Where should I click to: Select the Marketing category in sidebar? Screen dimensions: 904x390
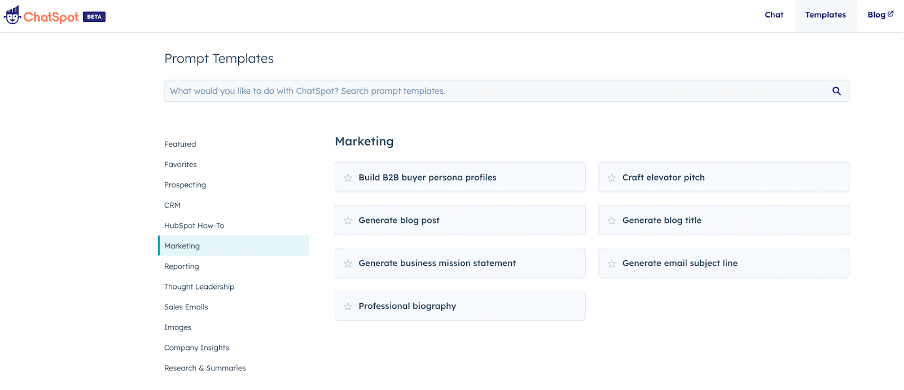(x=233, y=246)
